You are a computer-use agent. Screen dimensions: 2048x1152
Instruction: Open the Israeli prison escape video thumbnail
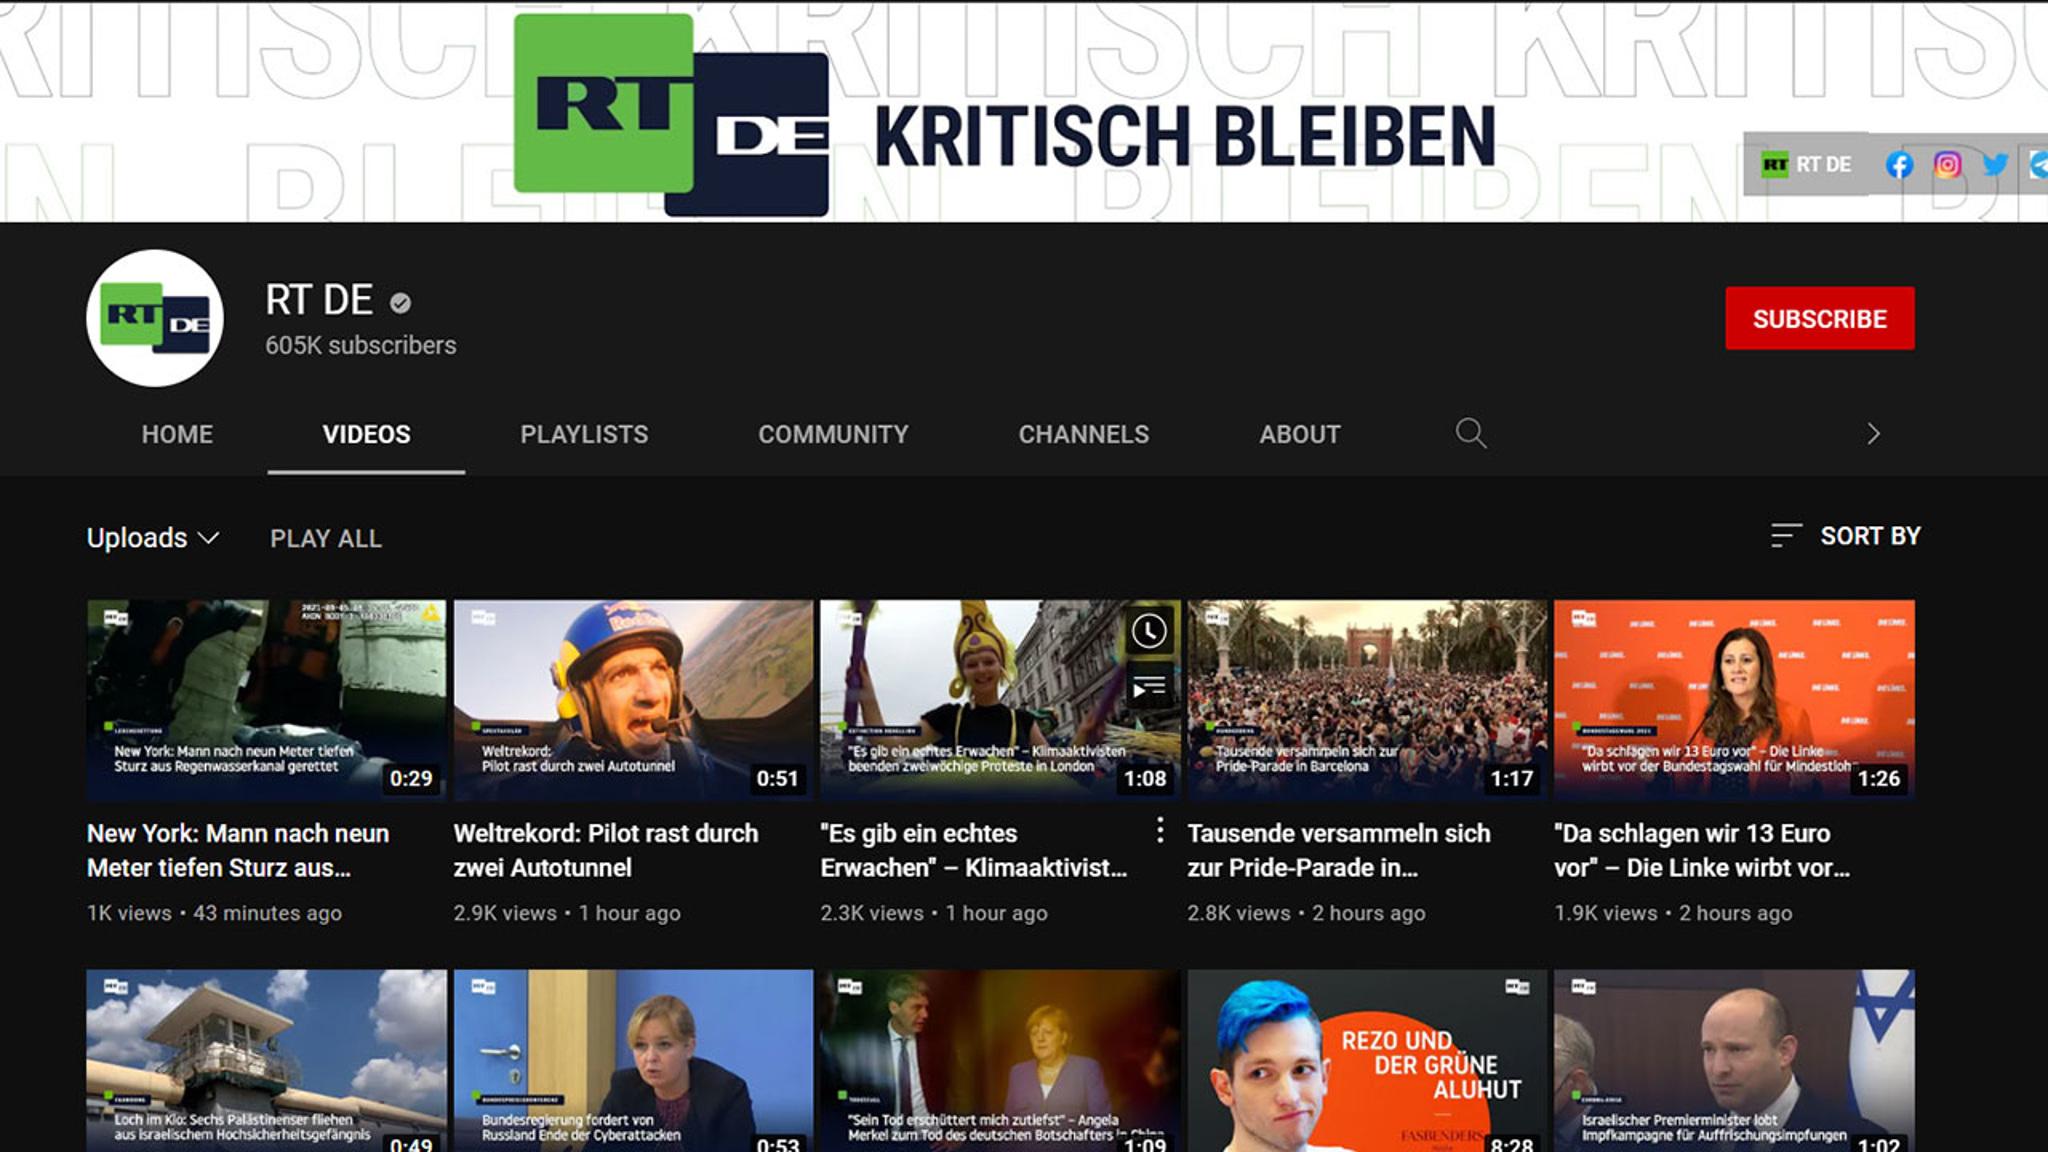point(266,1060)
